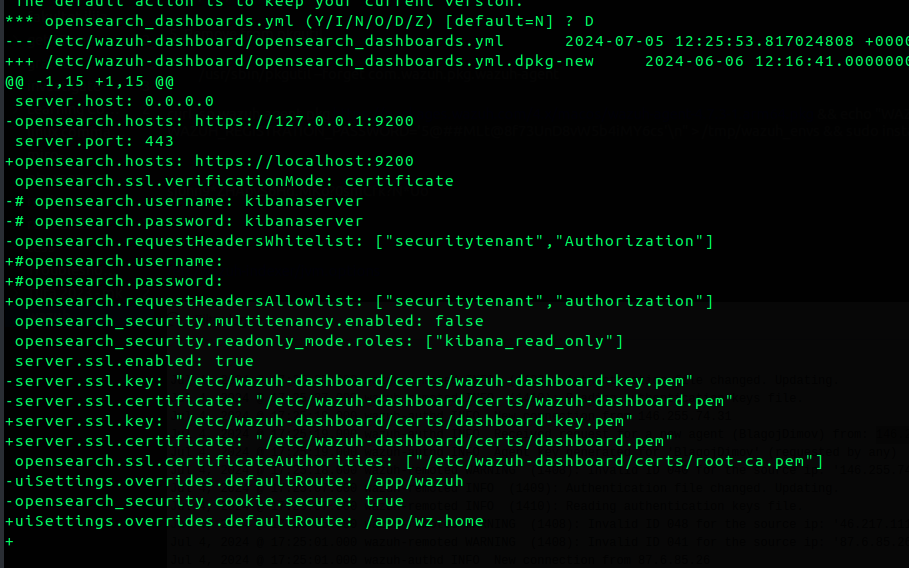Click the server.ssl.enabled true line
This screenshot has height=568, width=909.
pos(134,361)
